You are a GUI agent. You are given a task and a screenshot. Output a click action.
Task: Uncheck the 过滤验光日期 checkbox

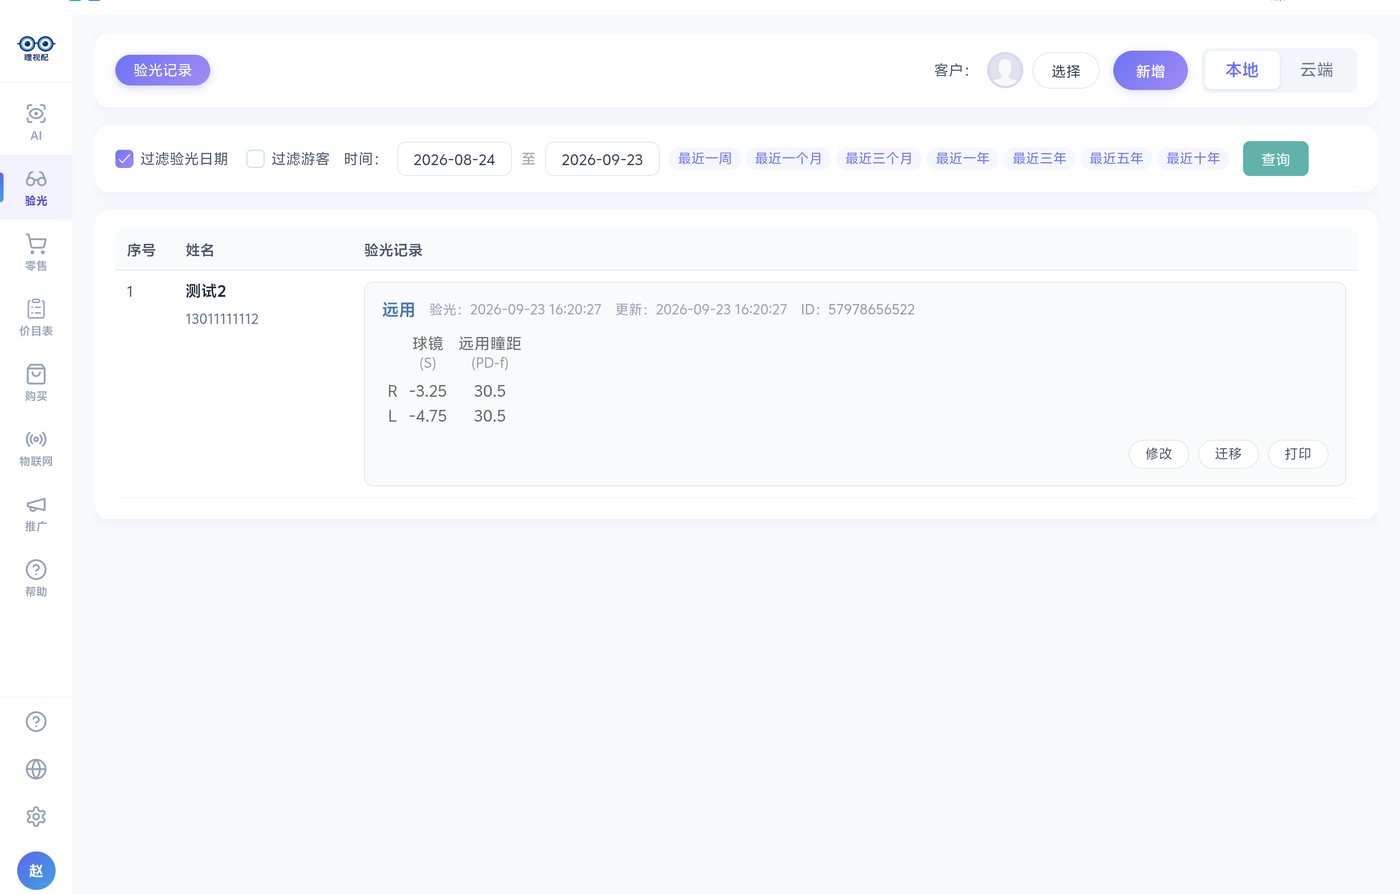pyautogui.click(x=124, y=159)
